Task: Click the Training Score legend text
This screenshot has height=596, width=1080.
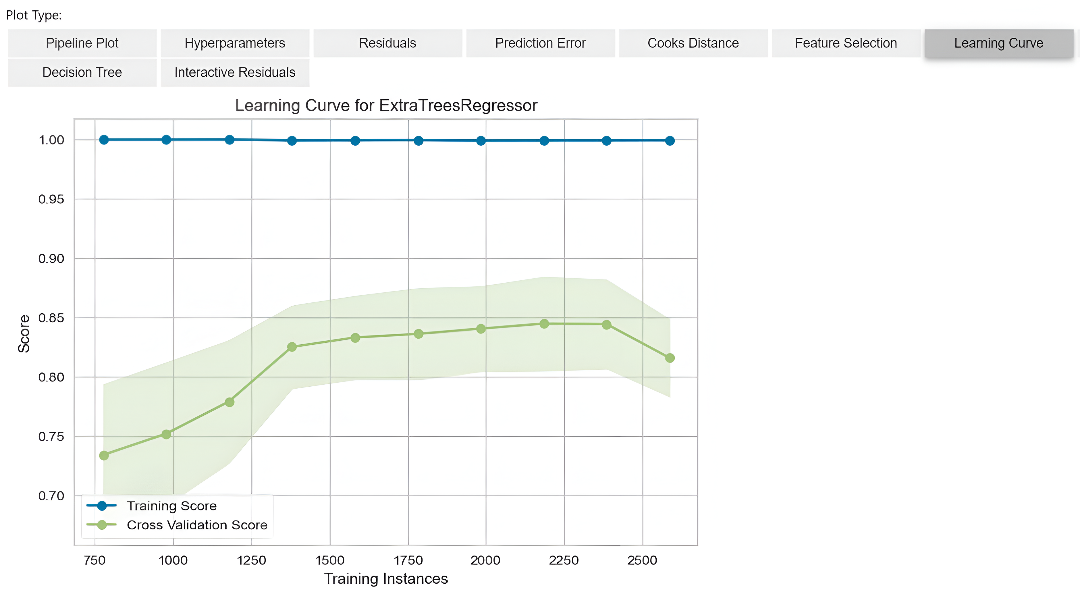Action: [x=171, y=506]
